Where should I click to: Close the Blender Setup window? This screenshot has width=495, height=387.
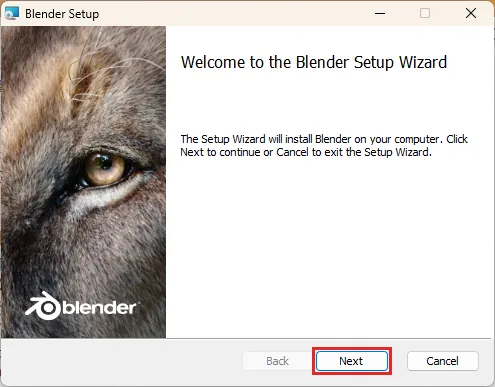pos(471,13)
